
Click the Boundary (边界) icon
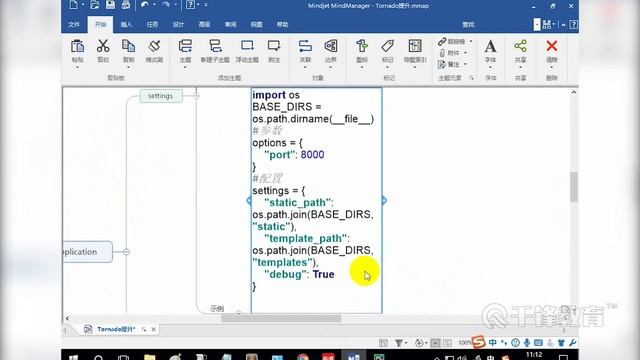pyautogui.click(x=331, y=46)
